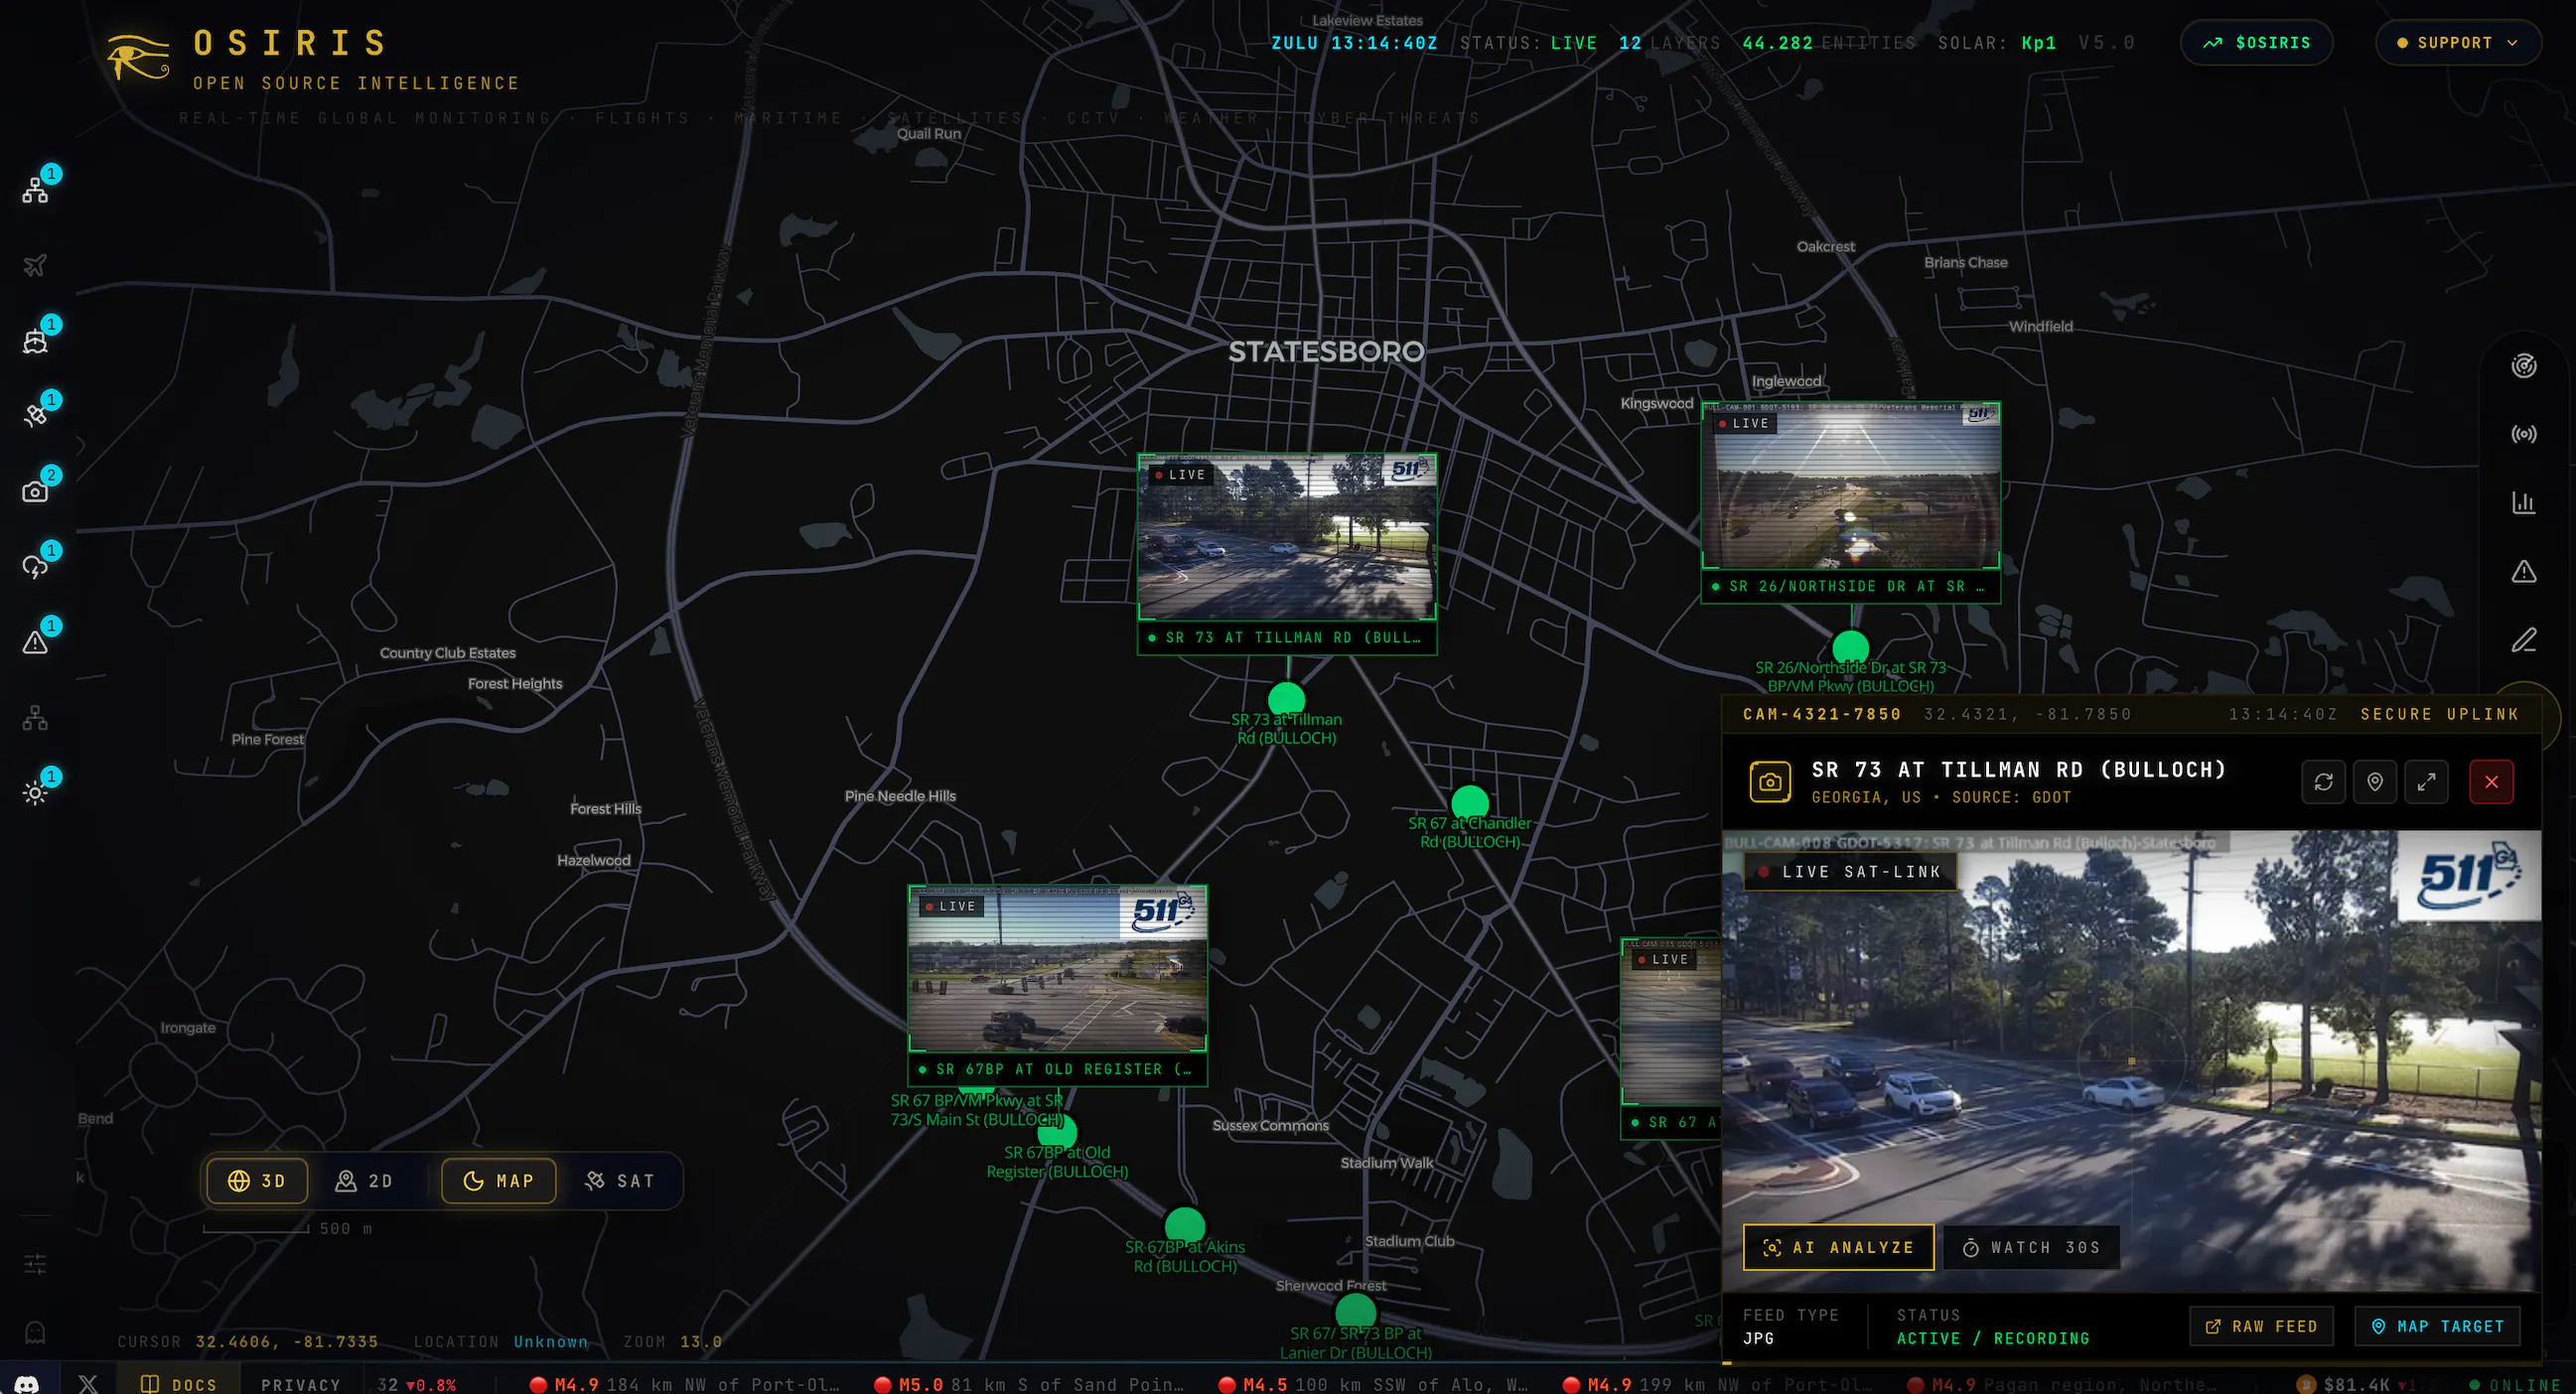Open the X social link icon
This screenshot has height=1394, width=2576.
(x=88, y=1384)
